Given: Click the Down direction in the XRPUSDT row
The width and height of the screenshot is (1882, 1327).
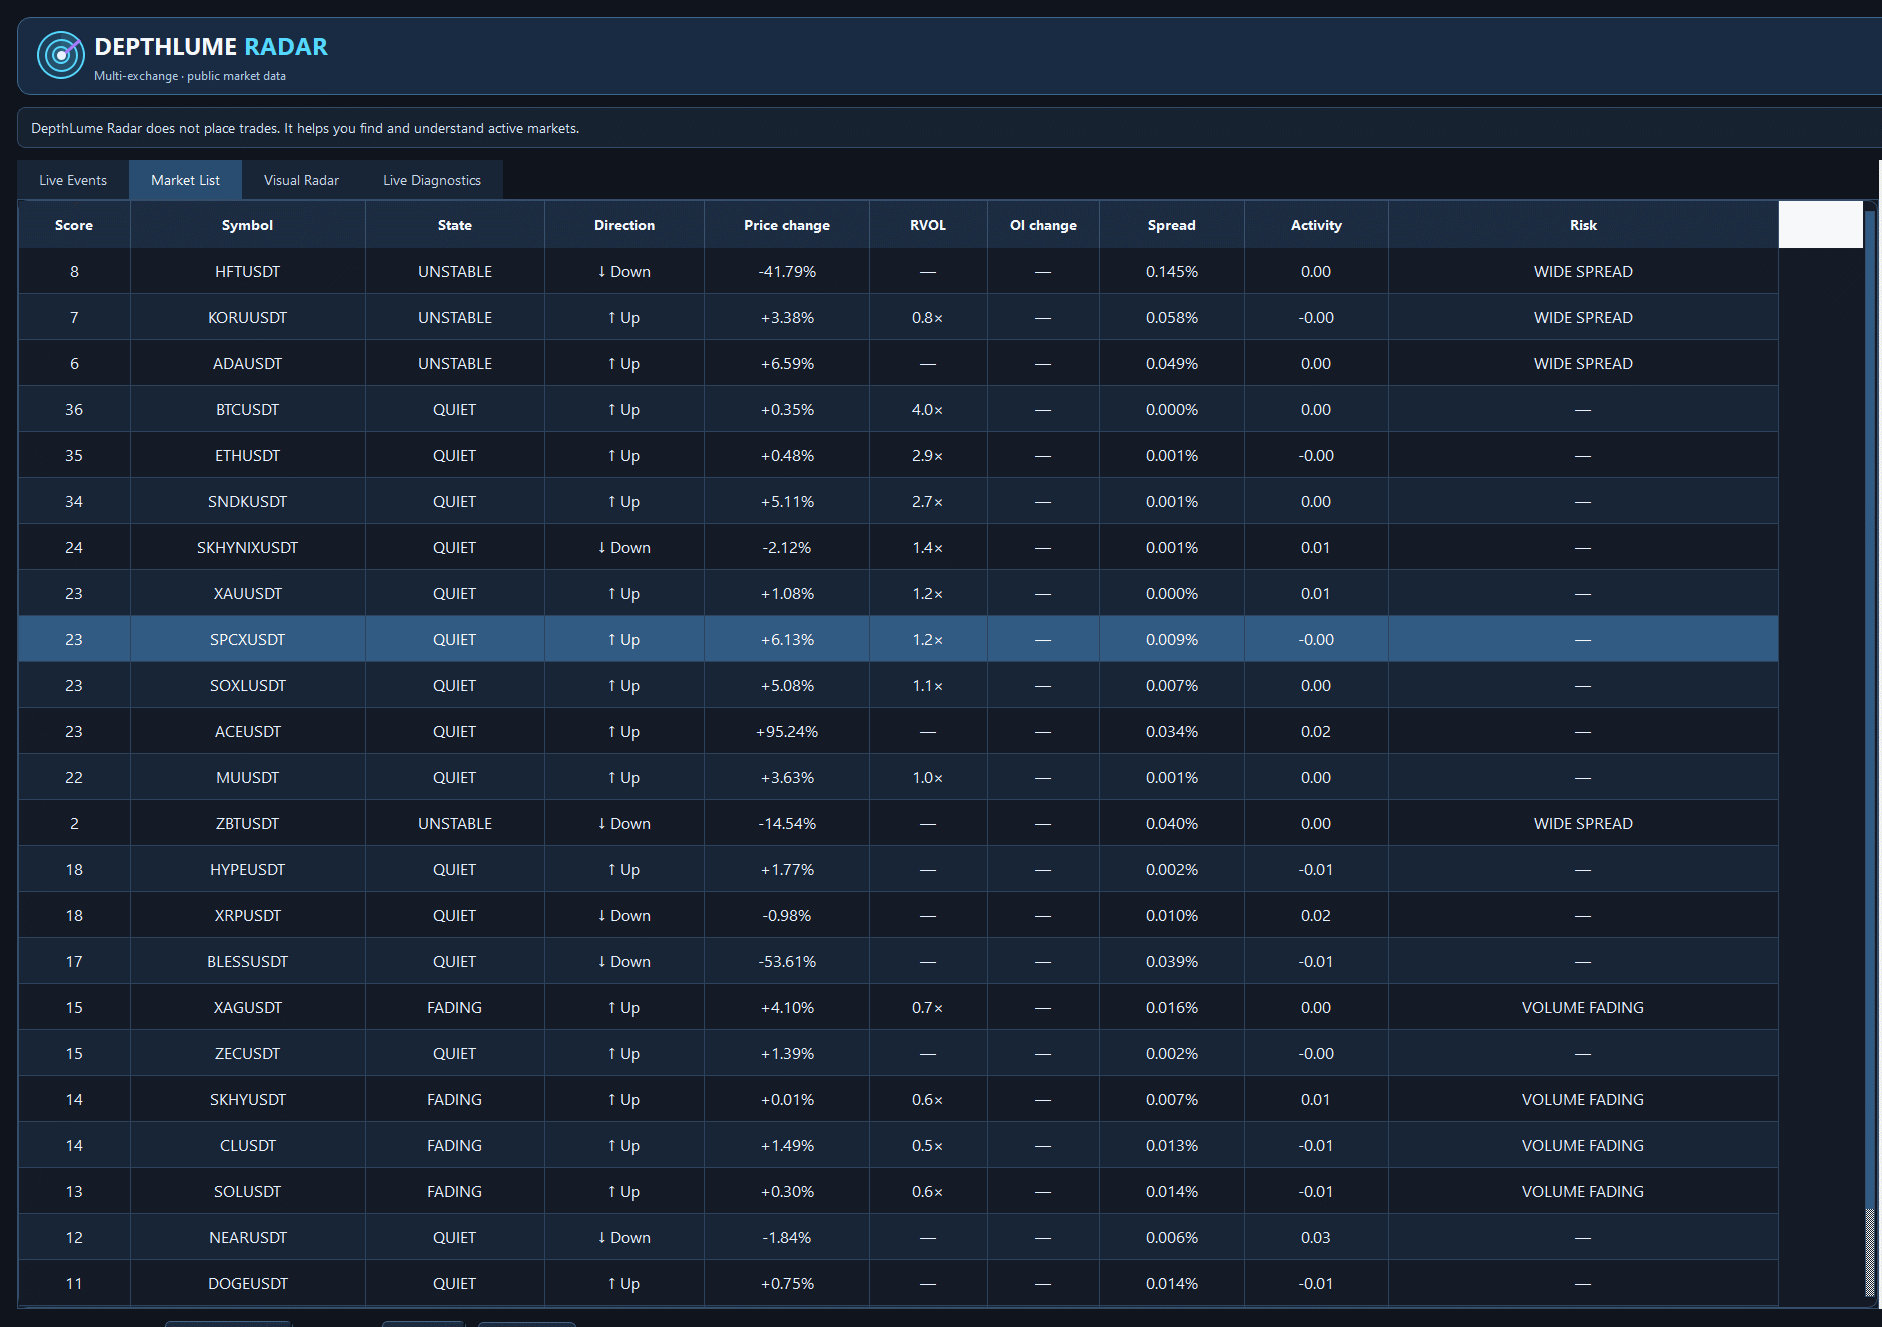Looking at the screenshot, I should [624, 916].
